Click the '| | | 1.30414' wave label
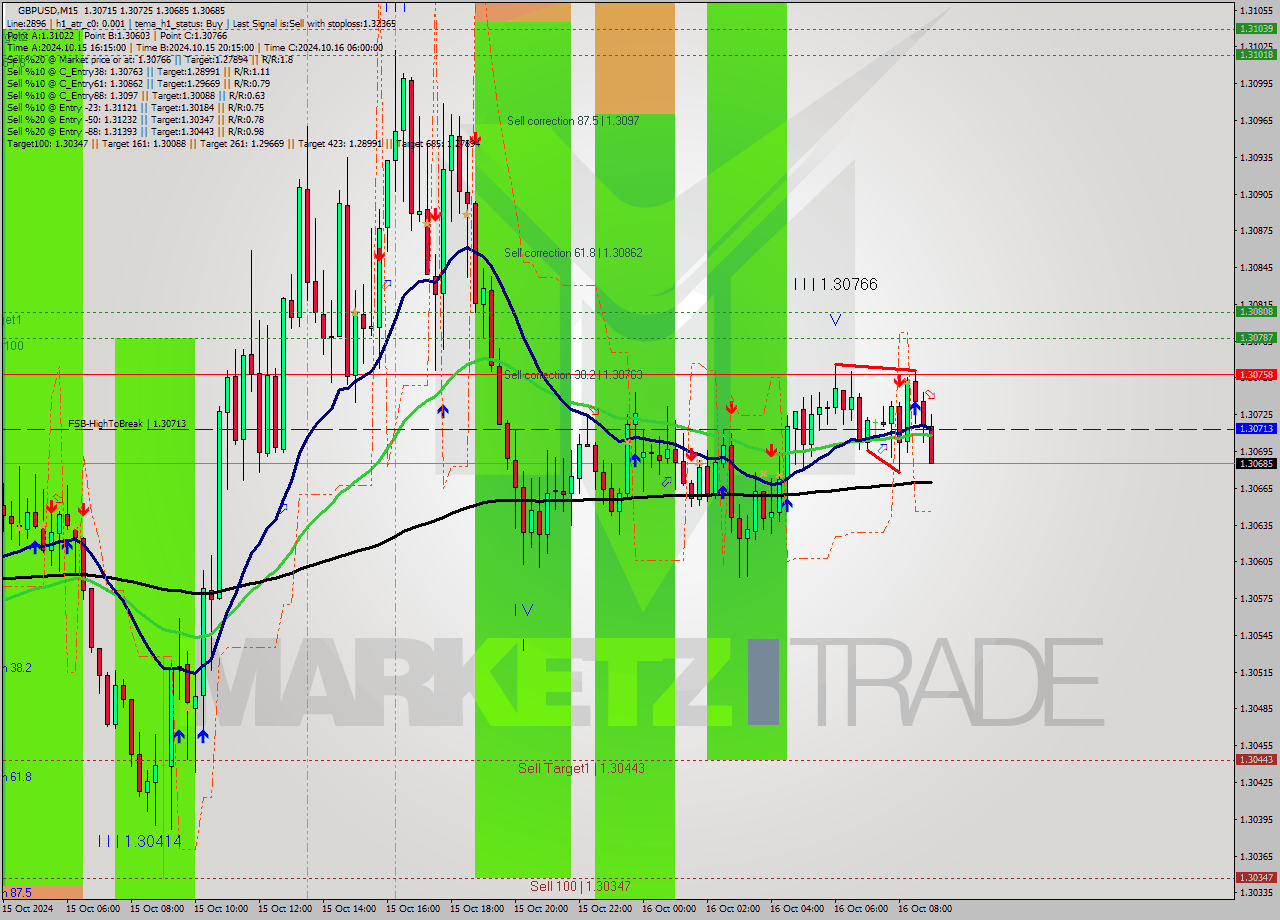Viewport: 1280px width, 920px height. tap(140, 841)
